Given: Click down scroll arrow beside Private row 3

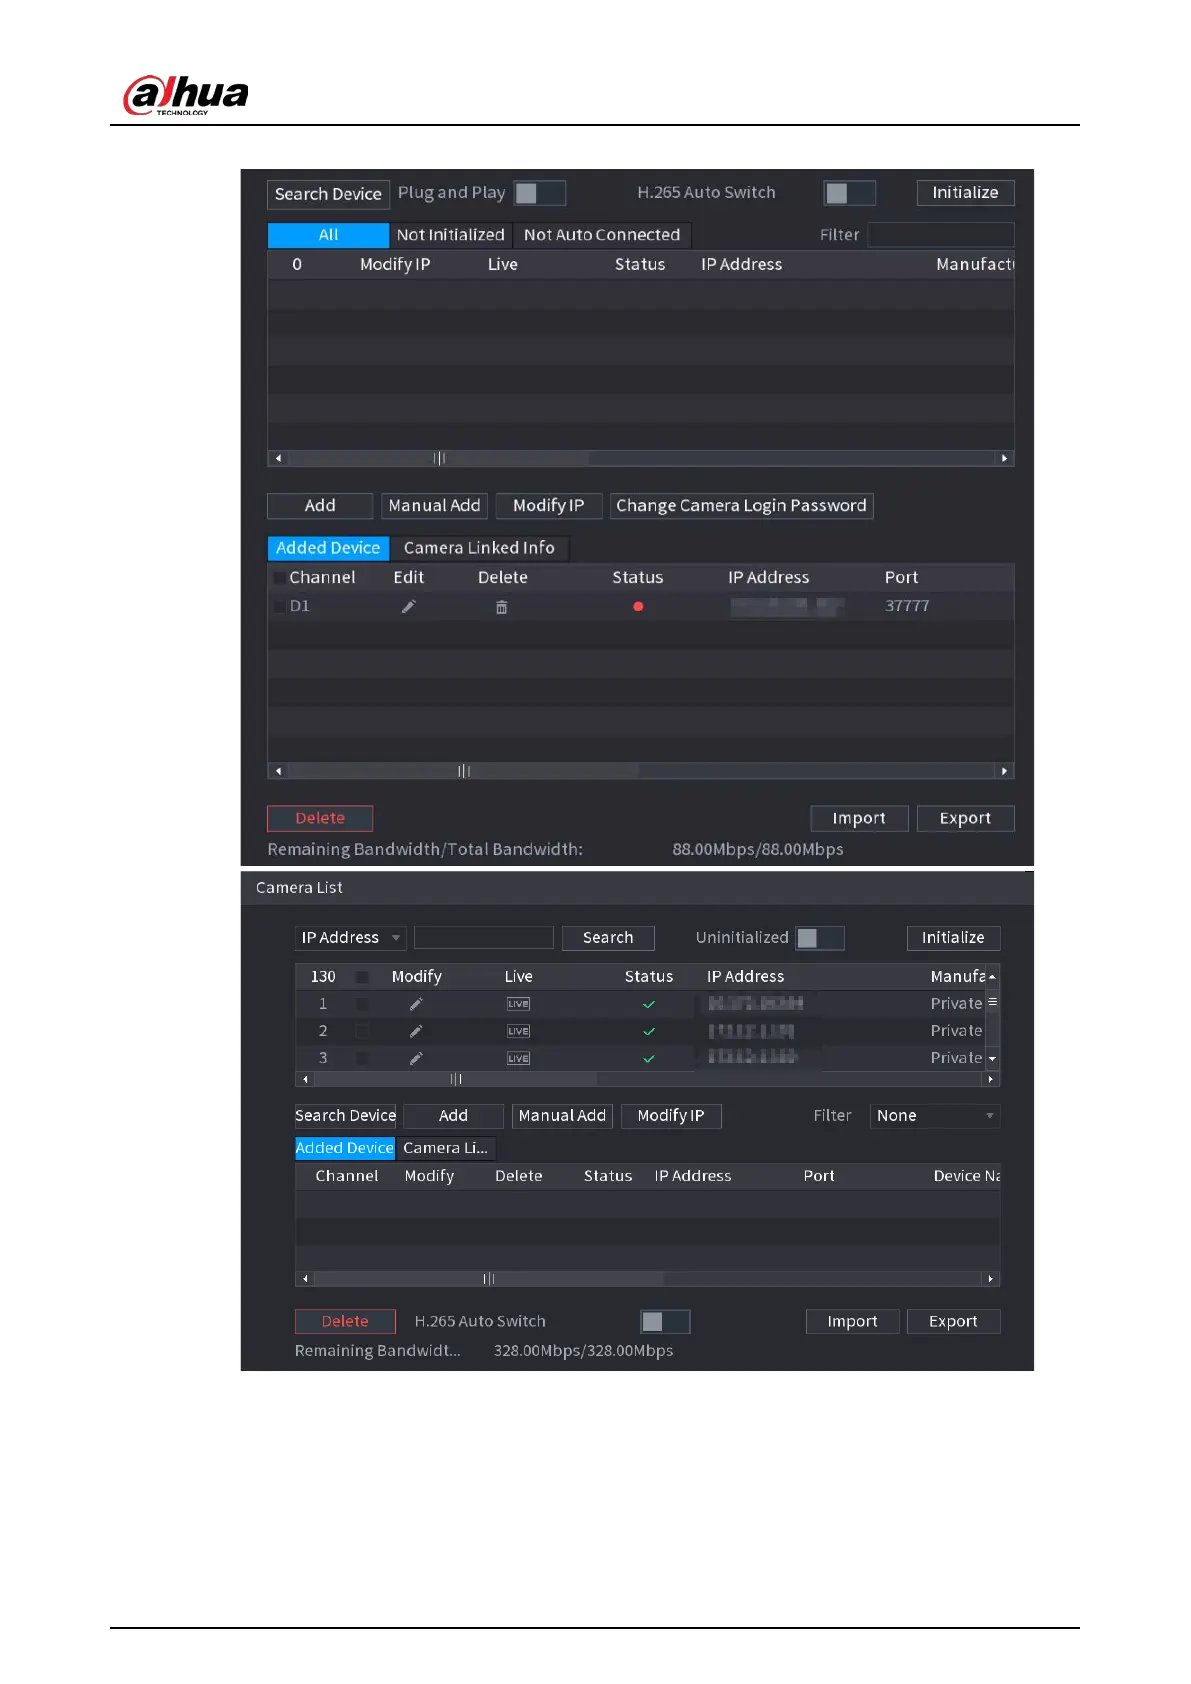Looking at the screenshot, I should point(992,1059).
